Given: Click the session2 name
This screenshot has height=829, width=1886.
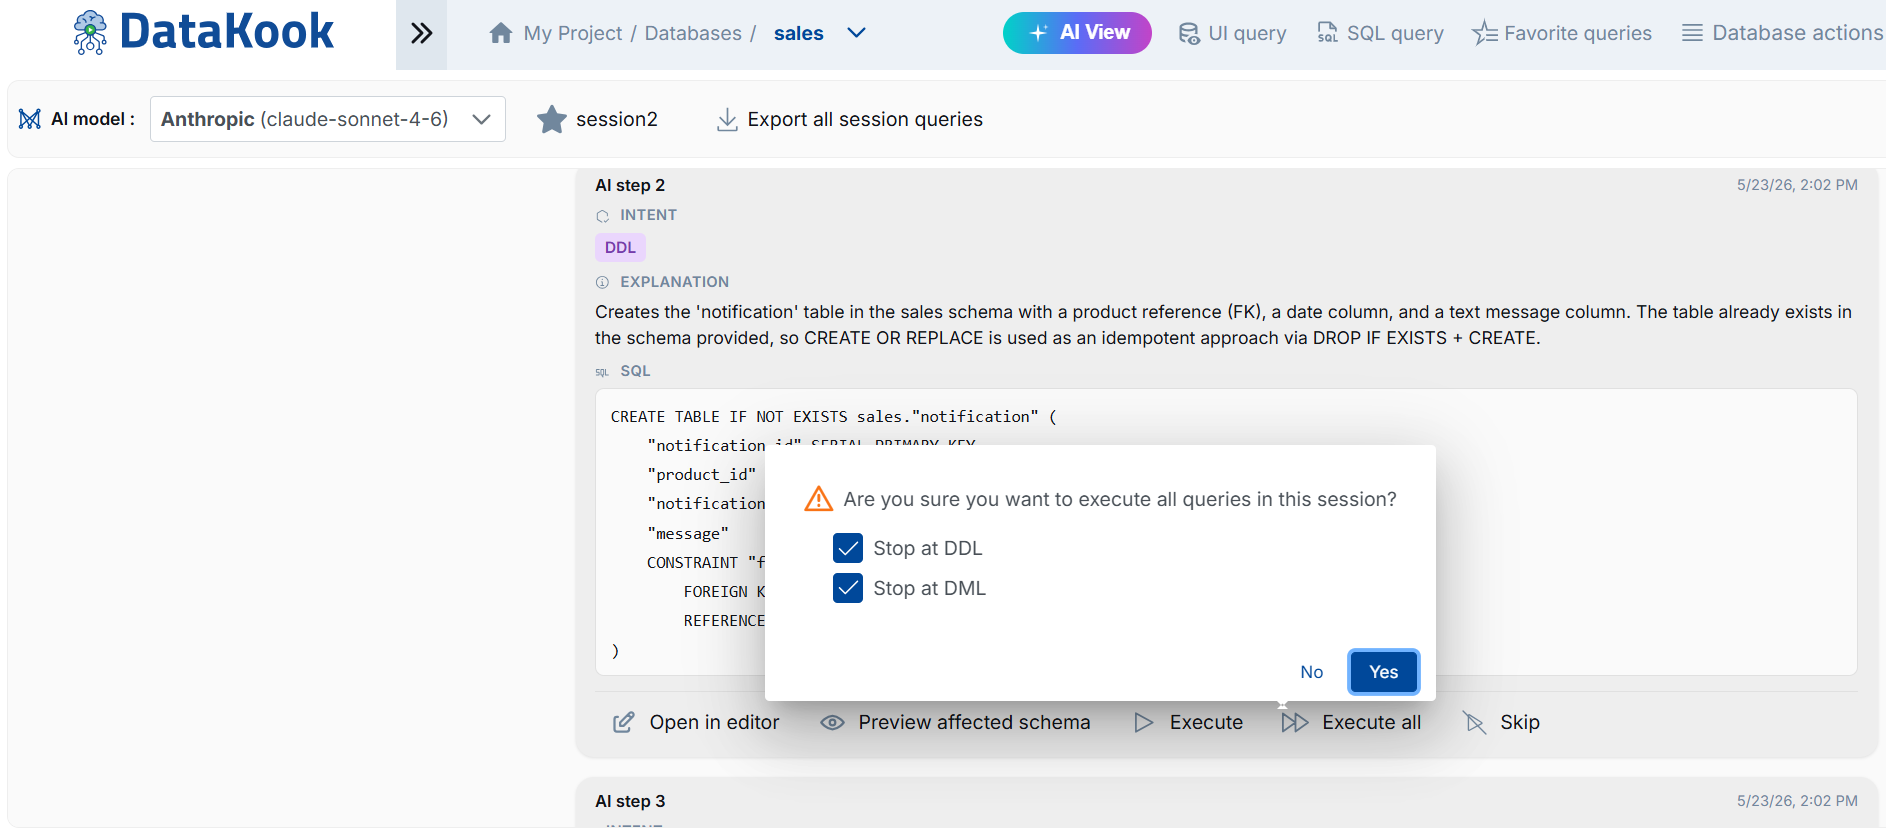Looking at the screenshot, I should [617, 119].
